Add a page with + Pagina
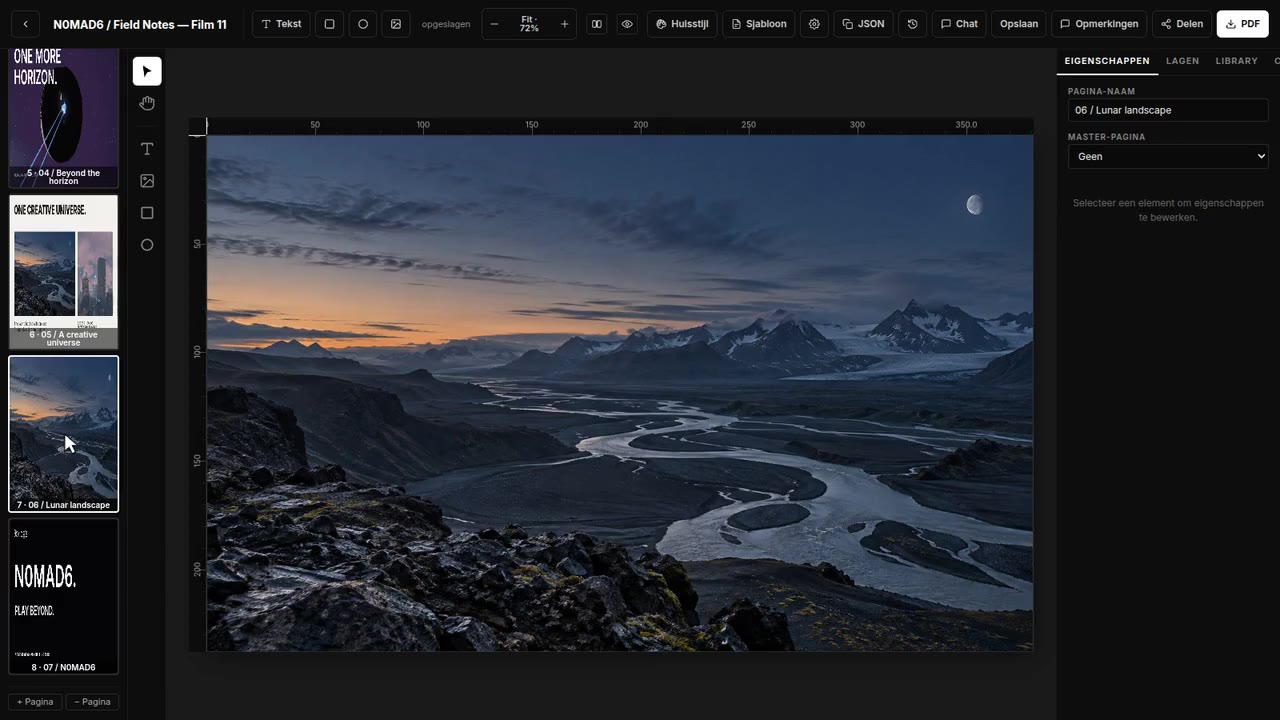Screen dimensions: 1280x720 35,702
